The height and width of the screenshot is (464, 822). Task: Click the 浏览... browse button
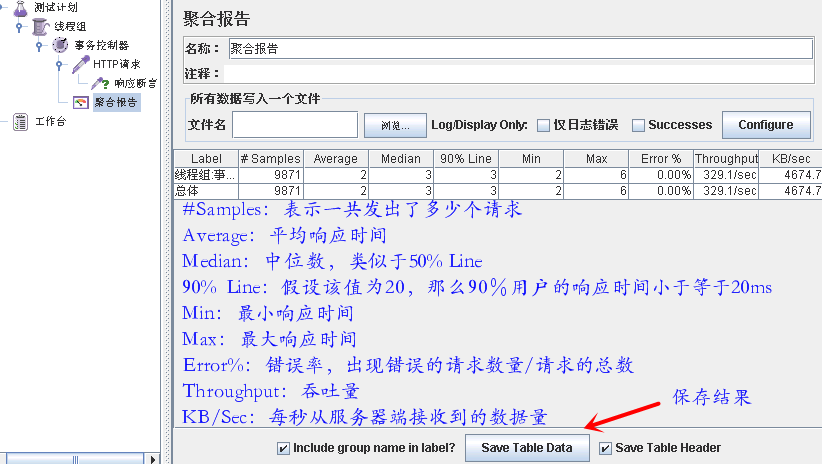point(395,125)
